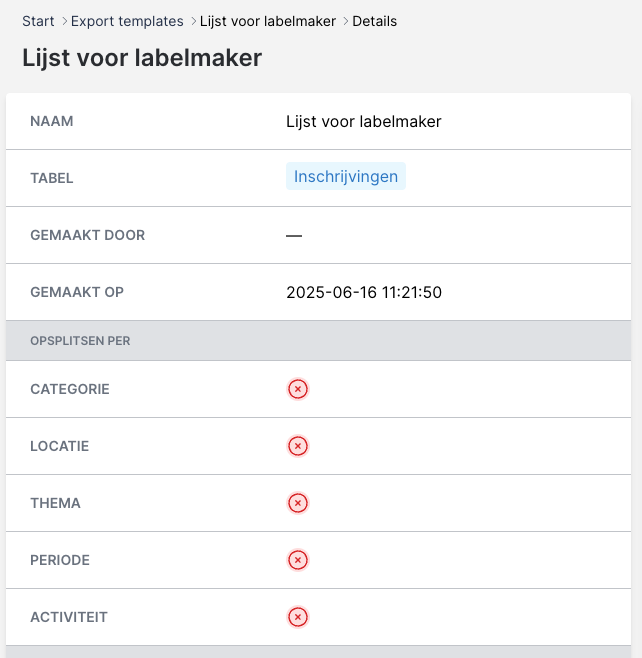The width and height of the screenshot is (642, 658).
Task: Click the Lijst voor labelmaker page heading
Action: 142,58
